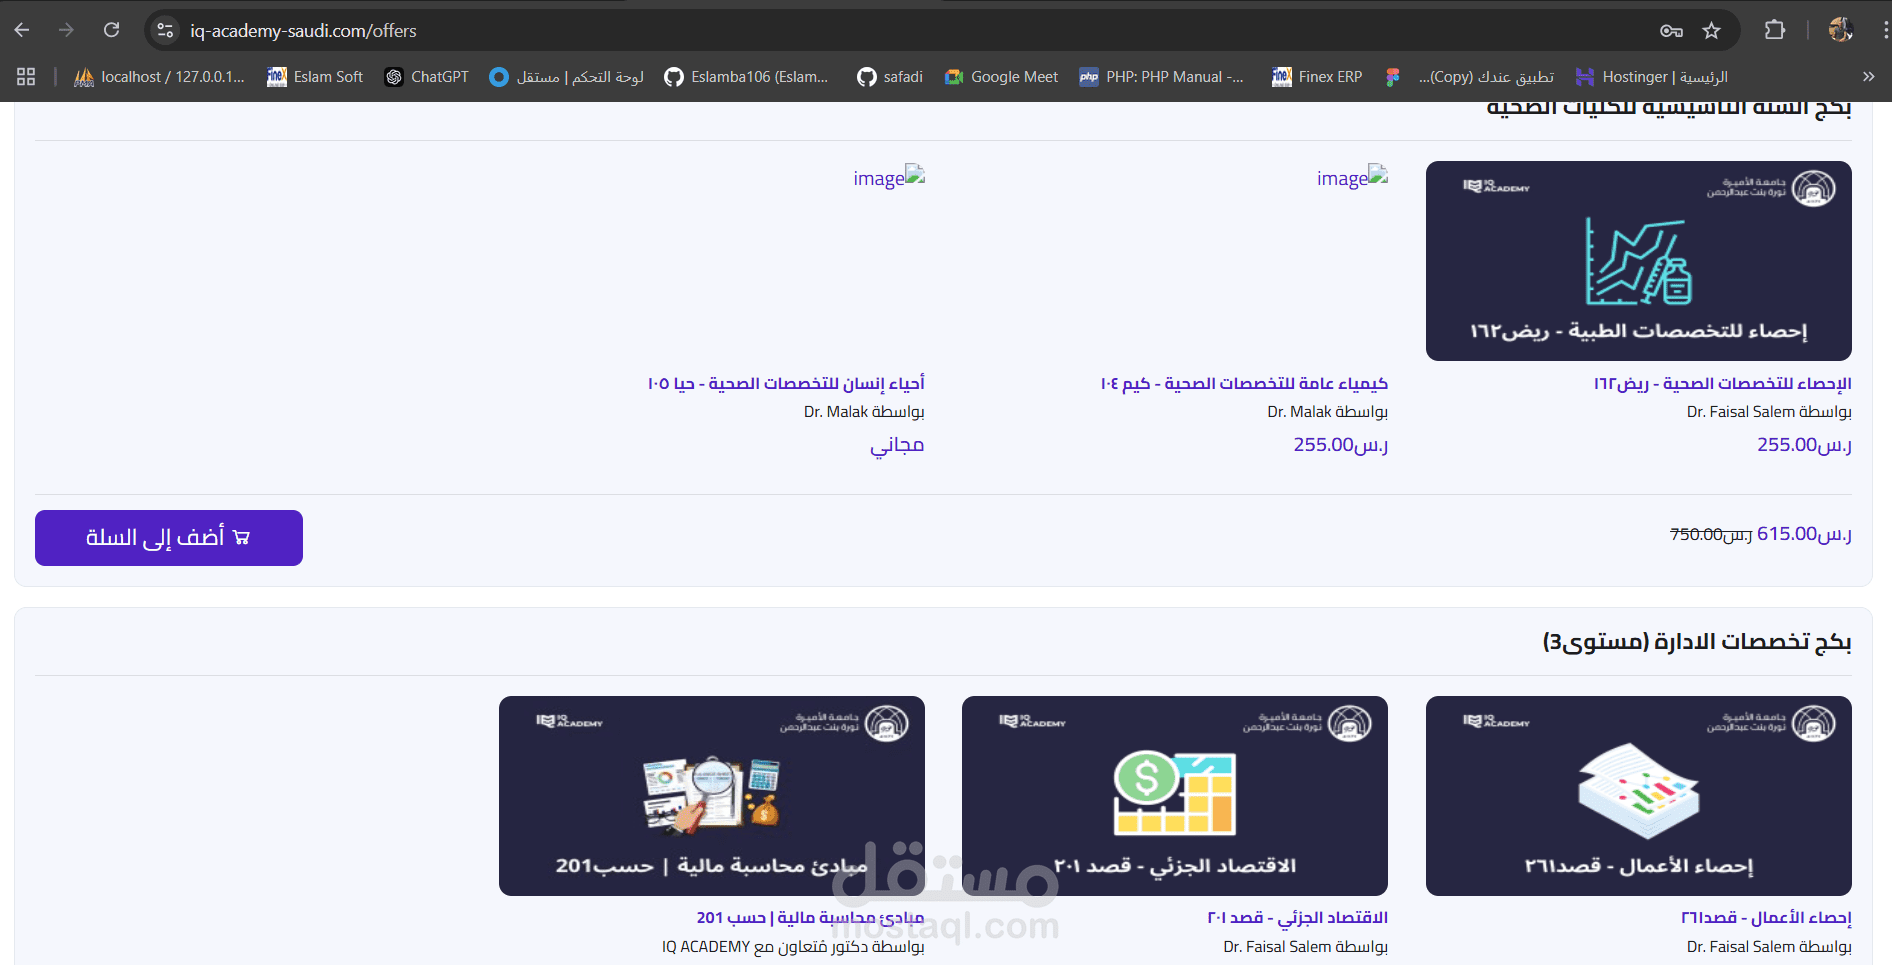Open the saved passwords key icon
The height and width of the screenshot is (965, 1892).
1671,31
